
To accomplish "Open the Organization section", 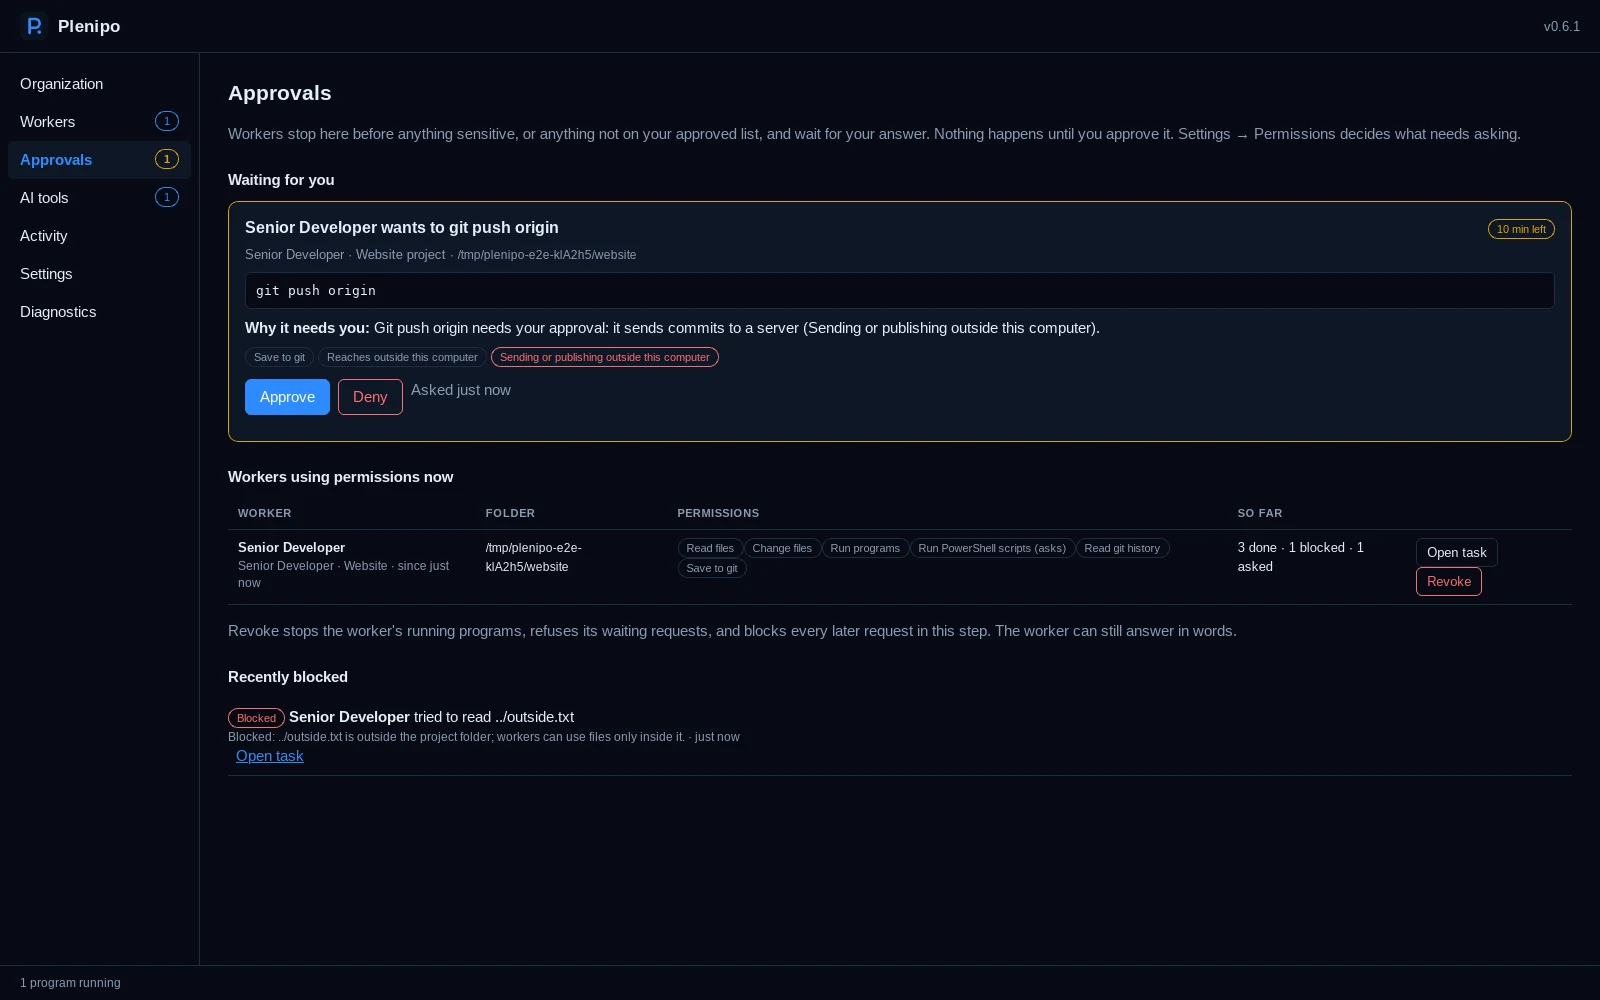I will click(x=99, y=84).
